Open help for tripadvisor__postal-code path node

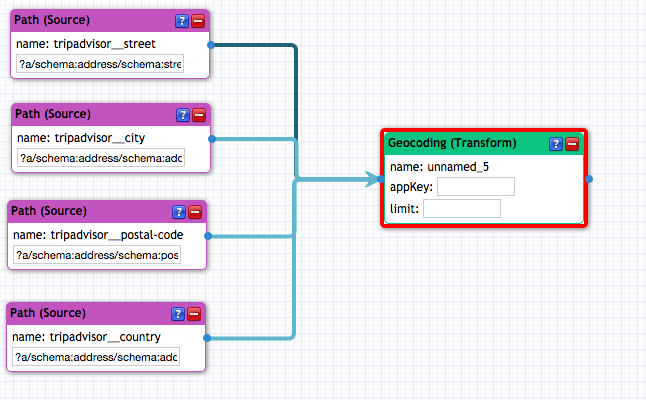pyautogui.click(x=179, y=212)
